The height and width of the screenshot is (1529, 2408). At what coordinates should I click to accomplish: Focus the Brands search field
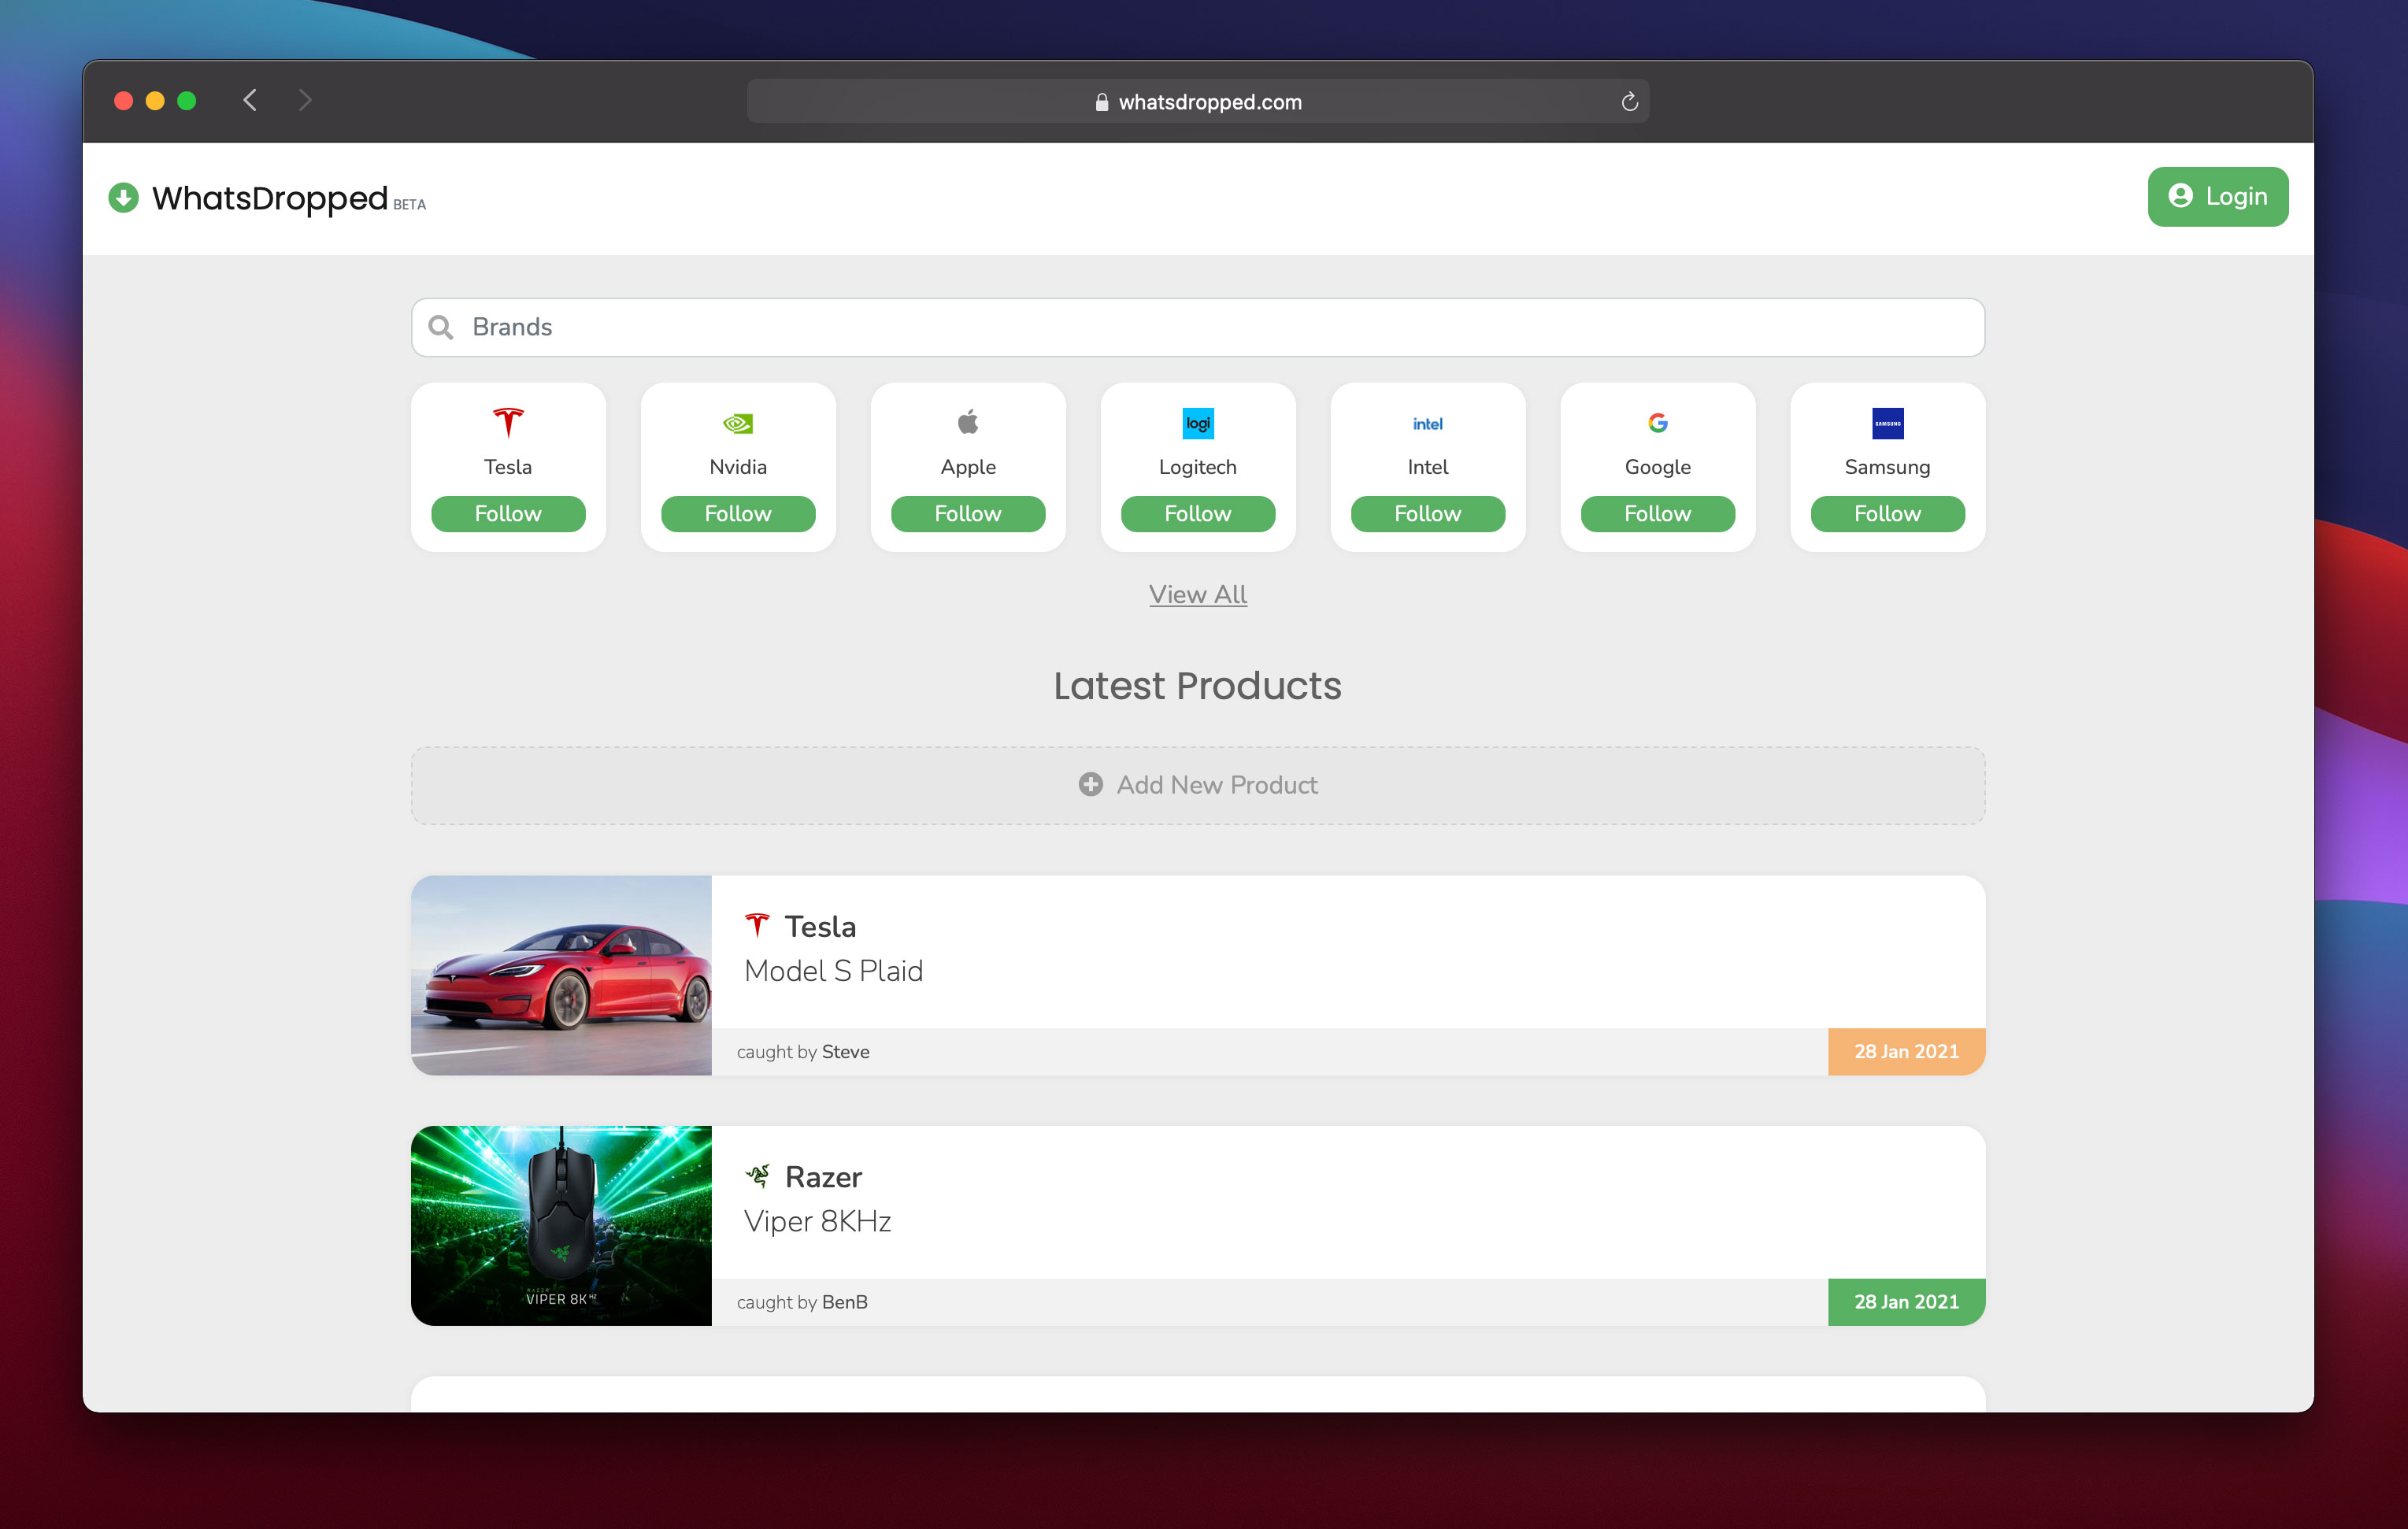coord(1198,327)
